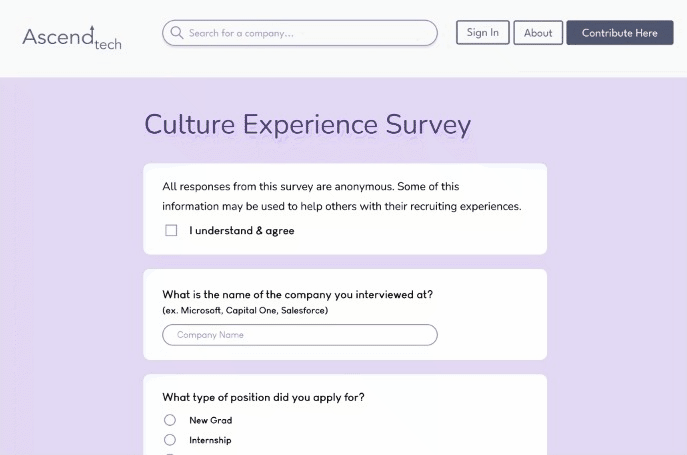Check the I understand & agree checkbox
687x455 pixels.
click(x=171, y=230)
